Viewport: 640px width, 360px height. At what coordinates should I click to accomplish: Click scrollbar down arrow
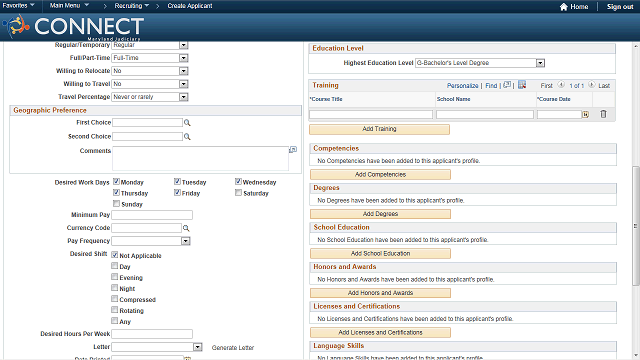pyautogui.click(x=636, y=356)
